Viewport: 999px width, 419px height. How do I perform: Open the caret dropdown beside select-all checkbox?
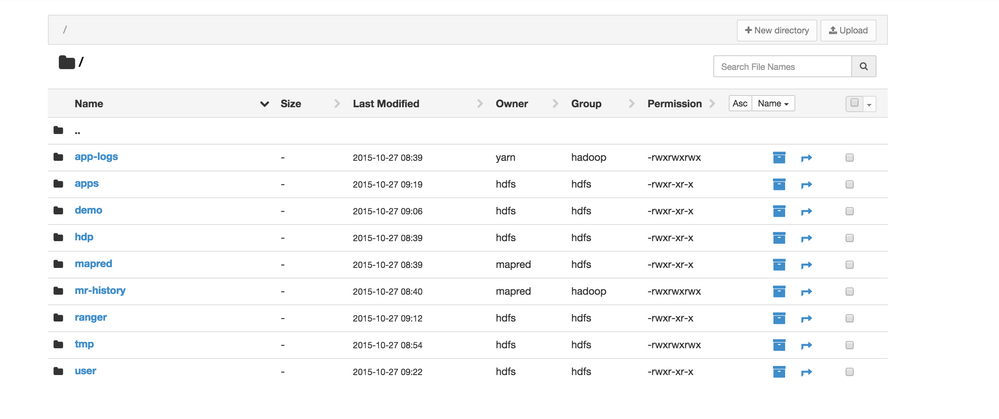pos(870,104)
